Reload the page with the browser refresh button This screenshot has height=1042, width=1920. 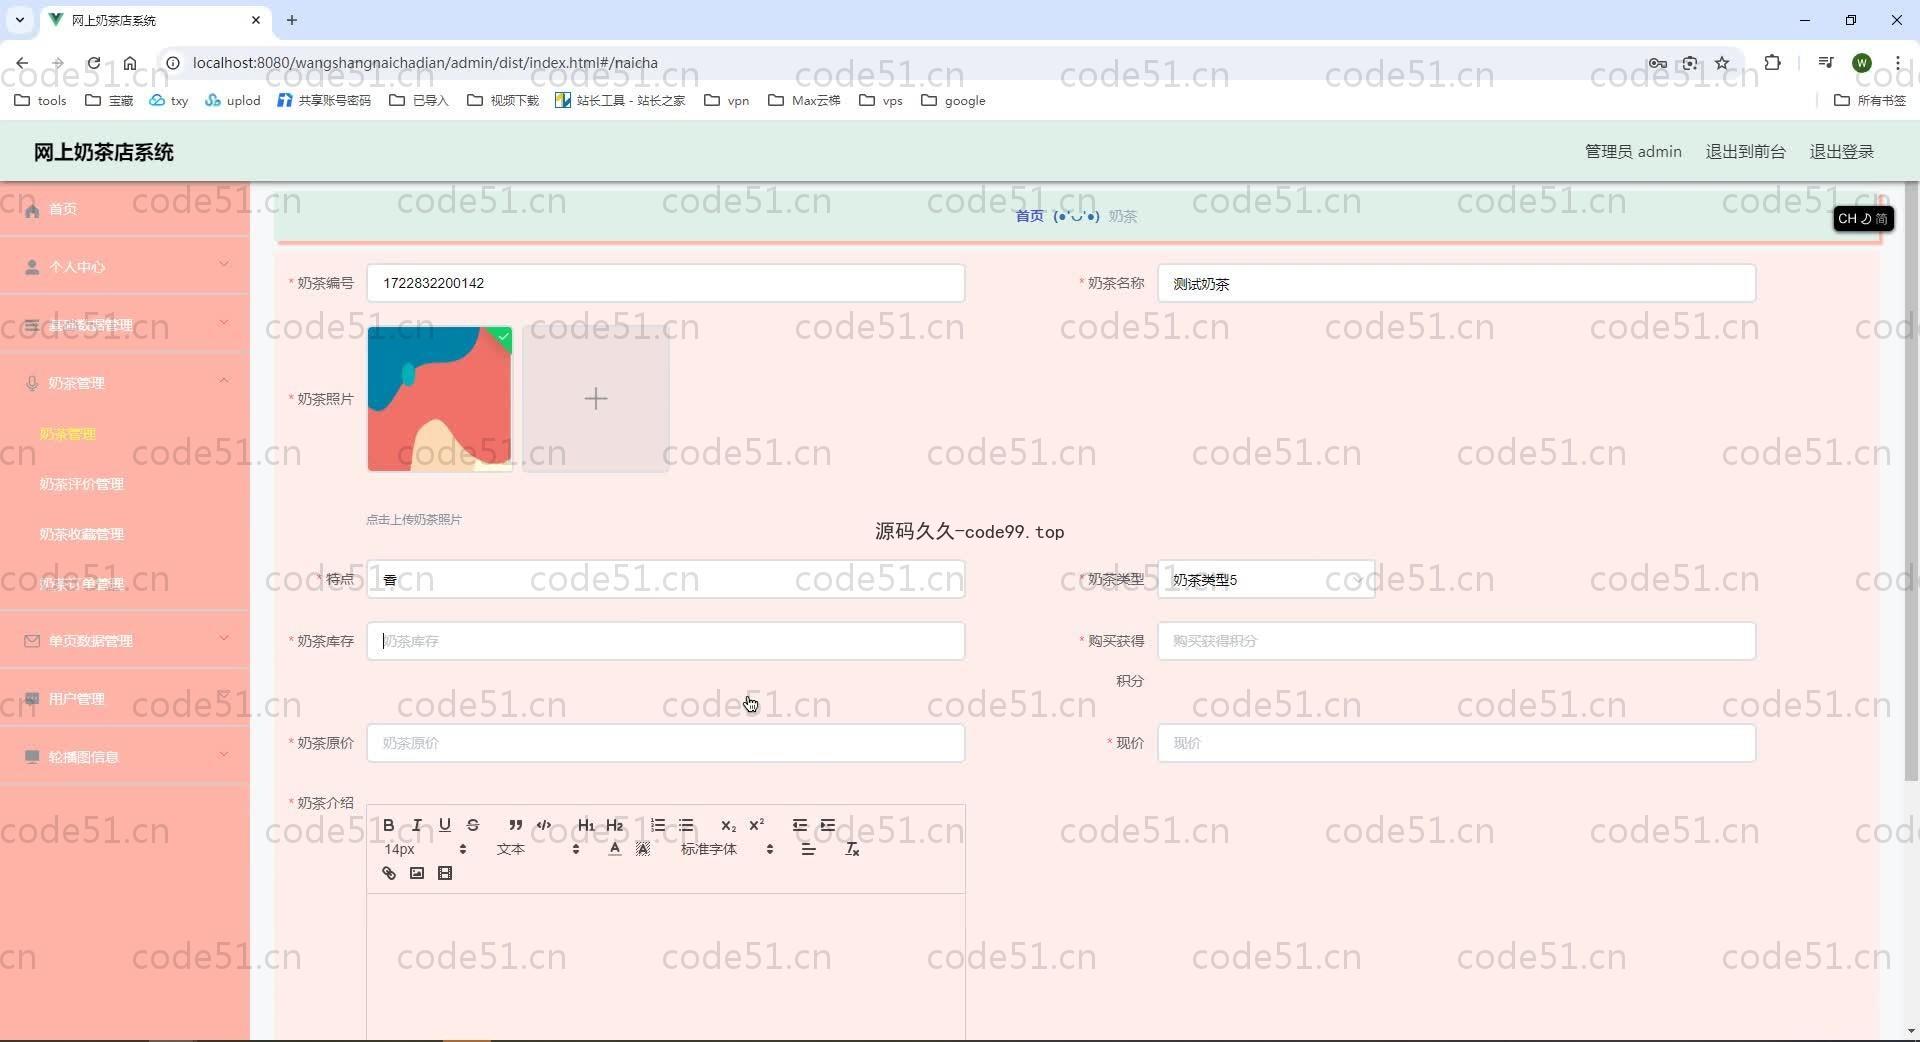click(x=93, y=63)
